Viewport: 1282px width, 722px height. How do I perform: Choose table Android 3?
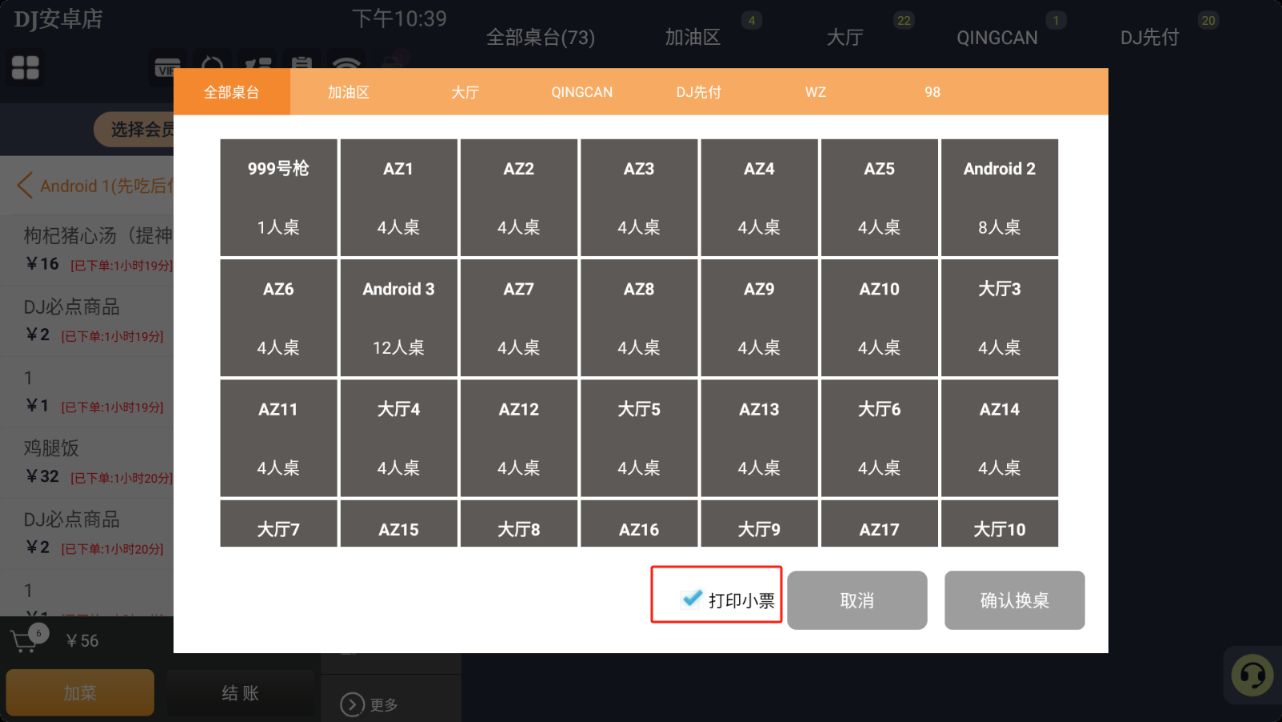399,317
